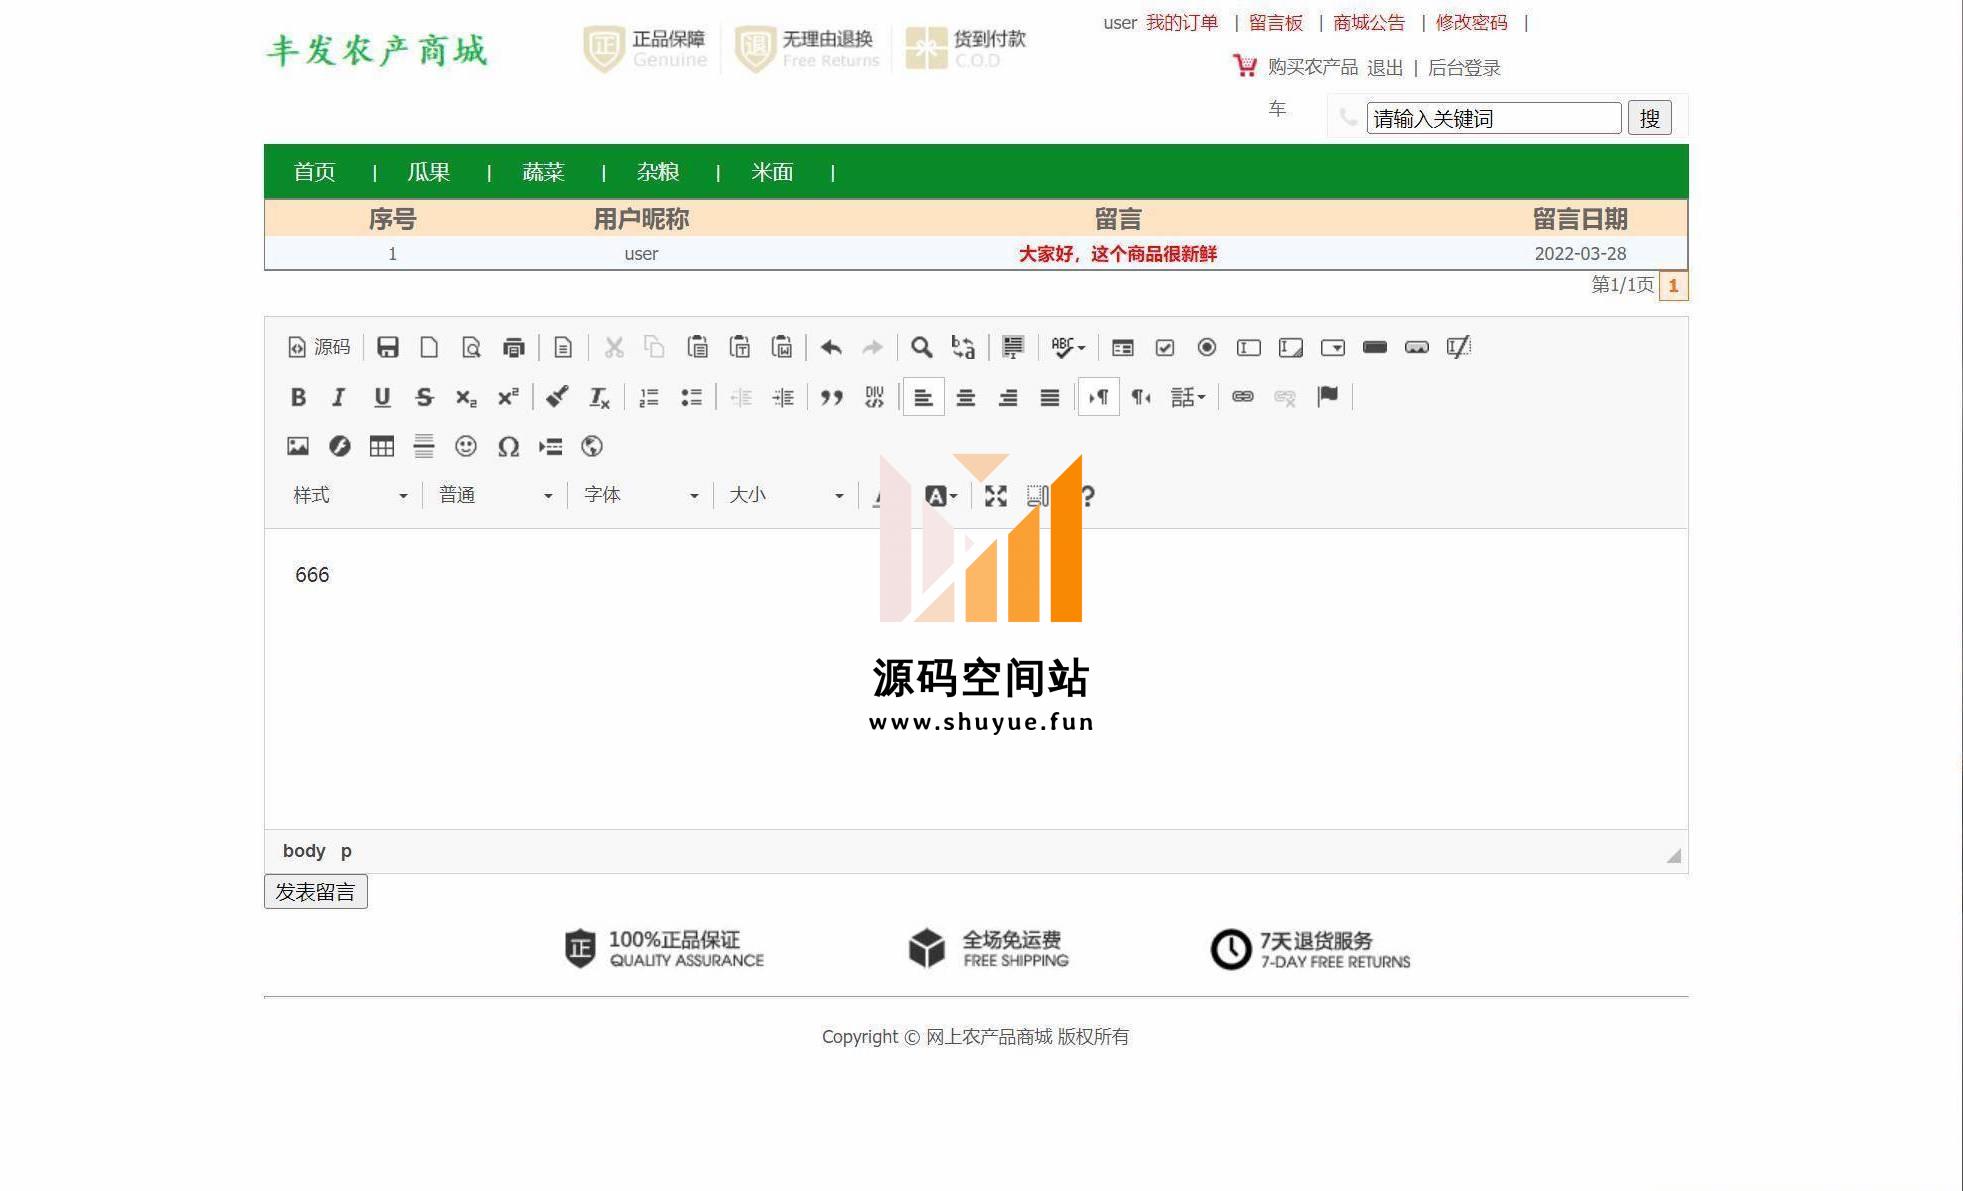Click the Print icon
This screenshot has height=1191, width=1963.
pyautogui.click(x=514, y=347)
